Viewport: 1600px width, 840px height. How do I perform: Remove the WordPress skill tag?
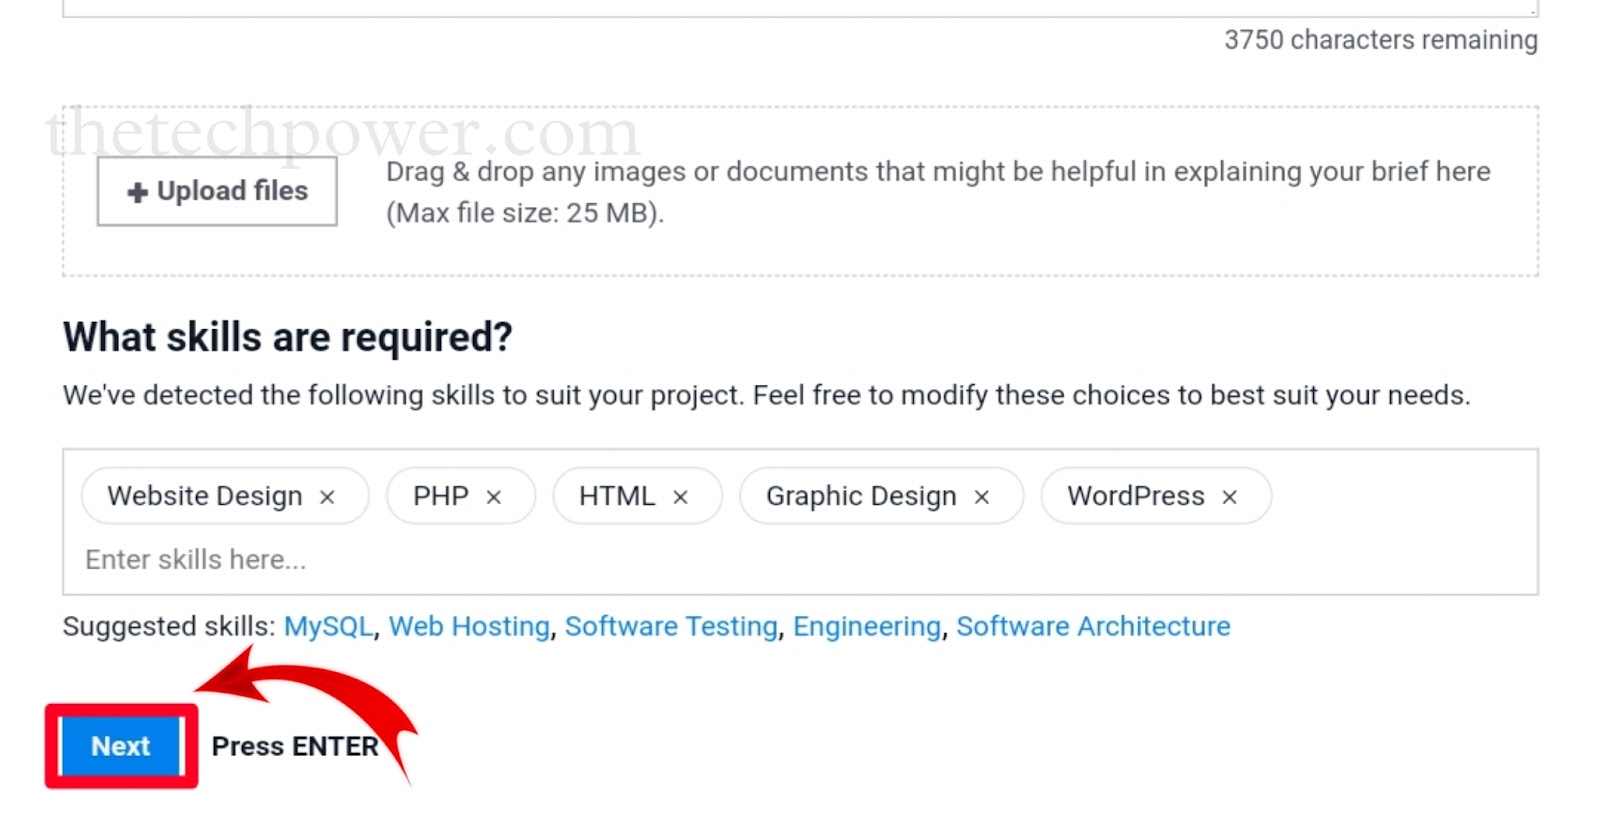pyautogui.click(x=1230, y=497)
